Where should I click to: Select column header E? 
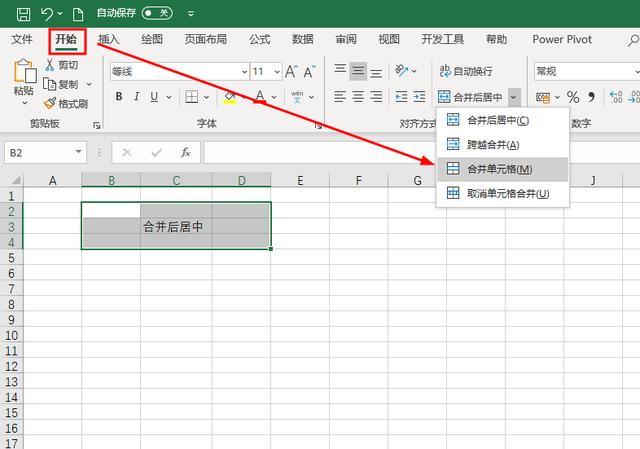(300, 180)
